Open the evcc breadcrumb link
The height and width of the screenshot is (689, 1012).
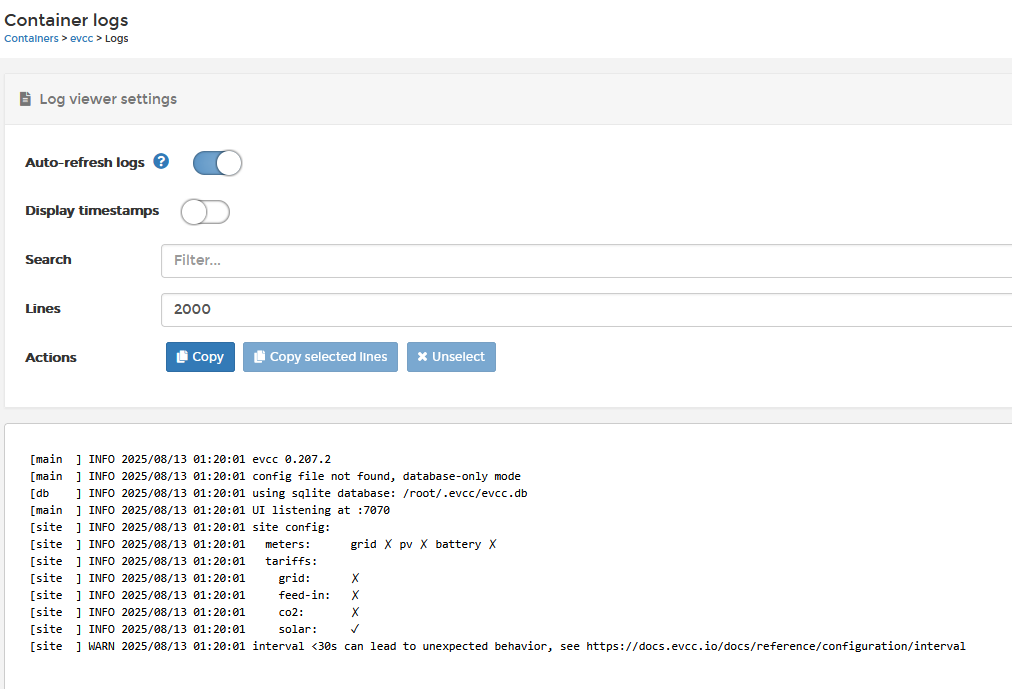pyautogui.click(x=81, y=39)
